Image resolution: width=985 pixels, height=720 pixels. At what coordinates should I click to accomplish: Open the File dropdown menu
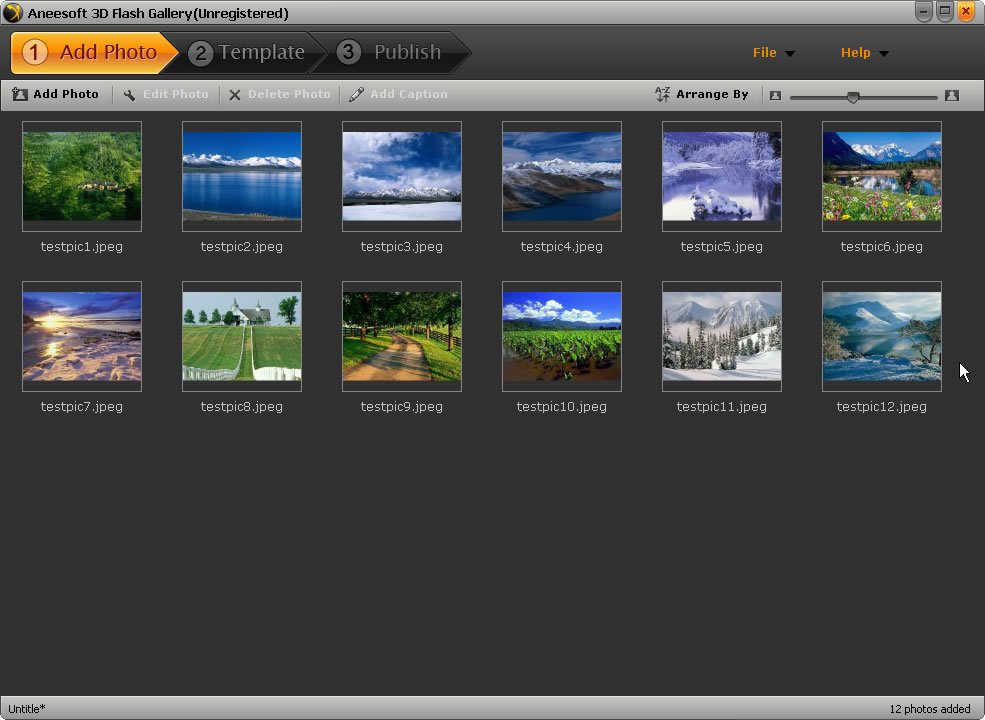coord(773,53)
